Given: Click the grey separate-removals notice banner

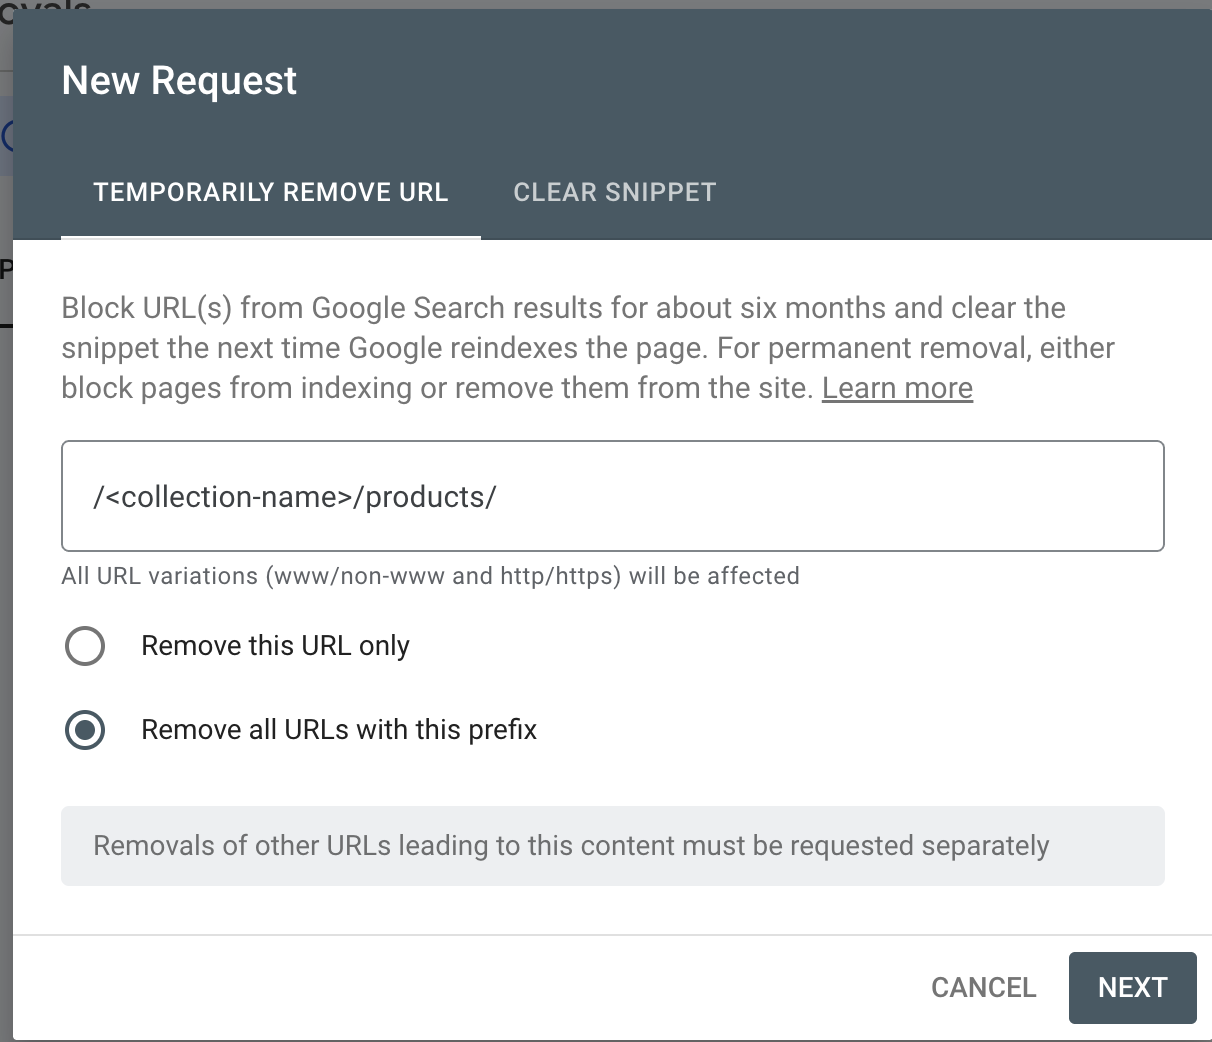Looking at the screenshot, I should click(x=612, y=846).
